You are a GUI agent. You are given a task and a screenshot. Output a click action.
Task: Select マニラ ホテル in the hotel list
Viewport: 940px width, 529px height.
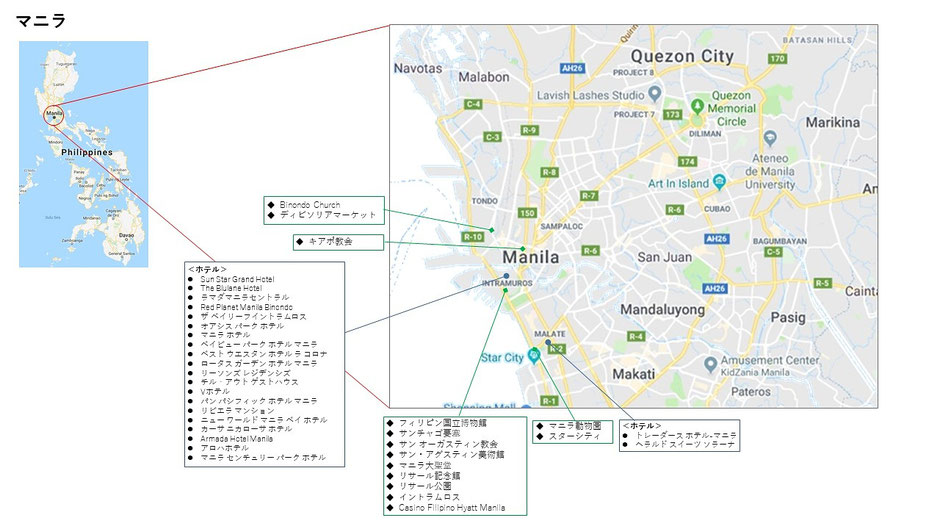click(225, 335)
